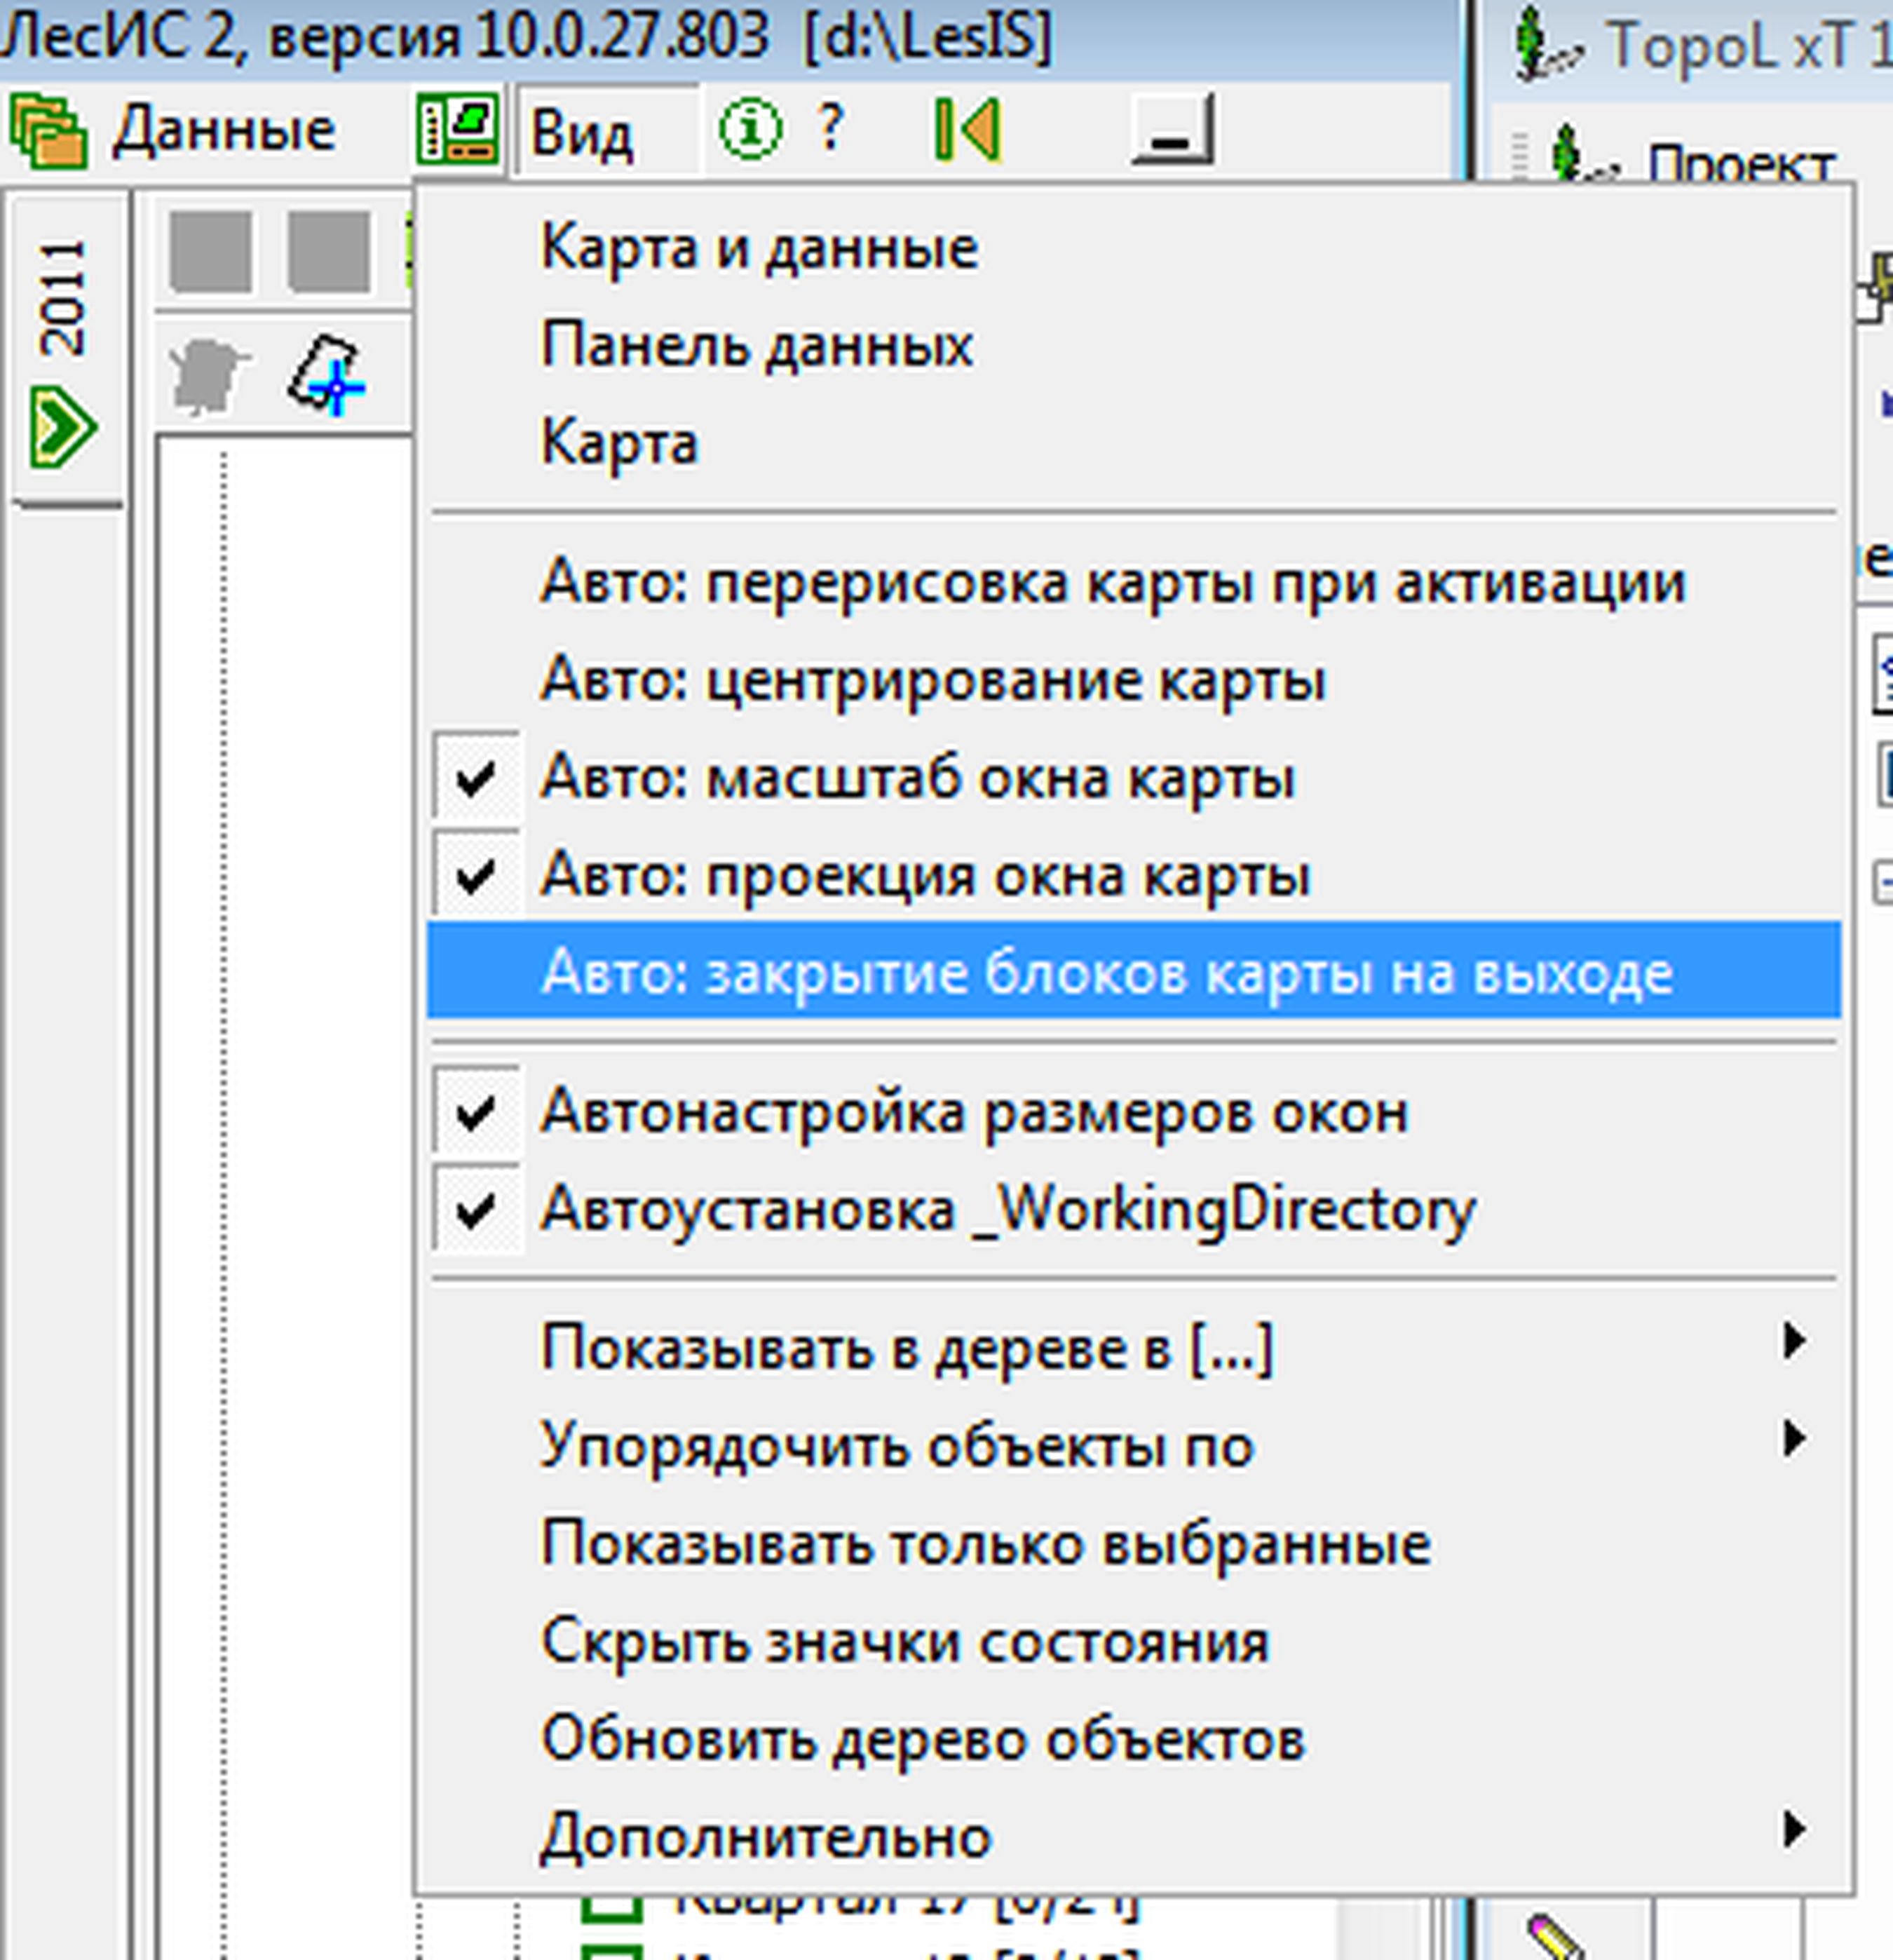The width and height of the screenshot is (1893, 1960).
Task: Open the green info icon
Action: (x=750, y=129)
